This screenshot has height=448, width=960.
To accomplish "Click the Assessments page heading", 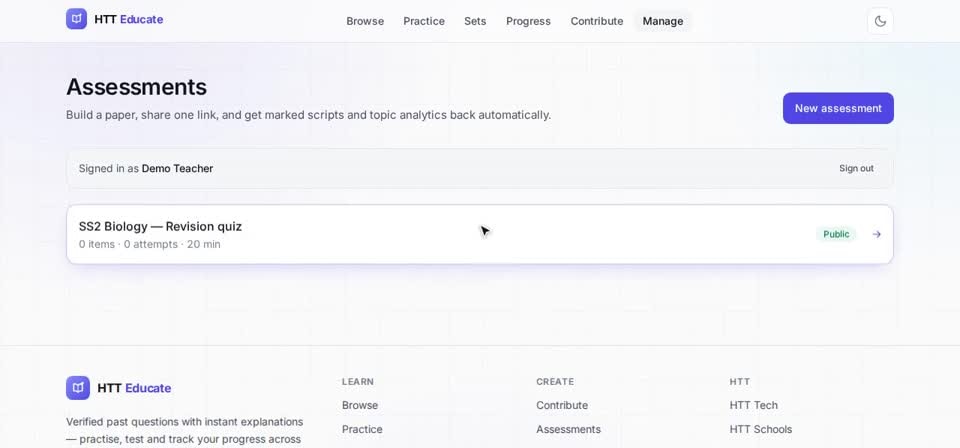I will (137, 87).
